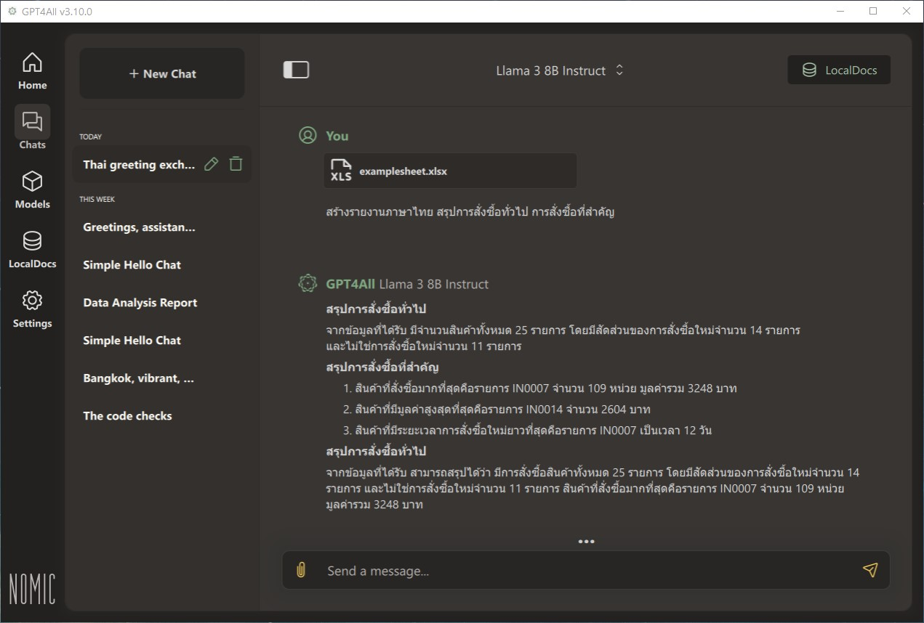This screenshot has height=623, width=924.
Task: Go to the Models section
Action: [x=32, y=189]
